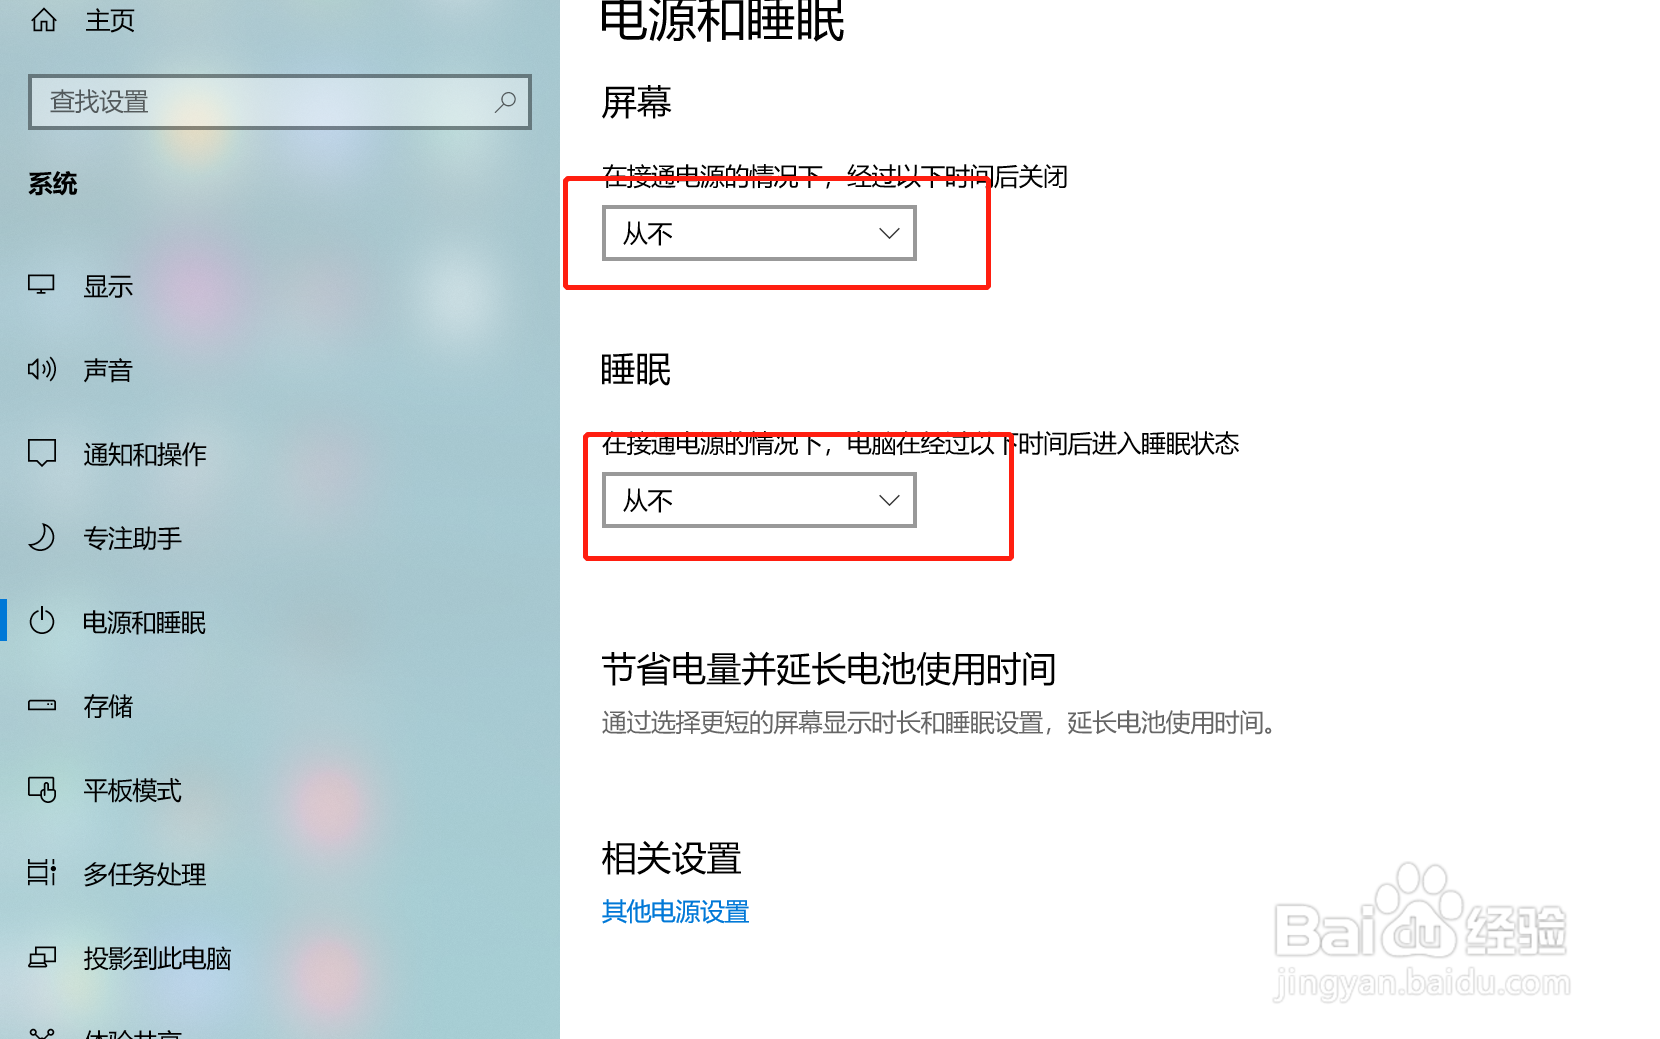
Task: Click the tablet mode icon for 平板模式
Action: click(x=41, y=789)
